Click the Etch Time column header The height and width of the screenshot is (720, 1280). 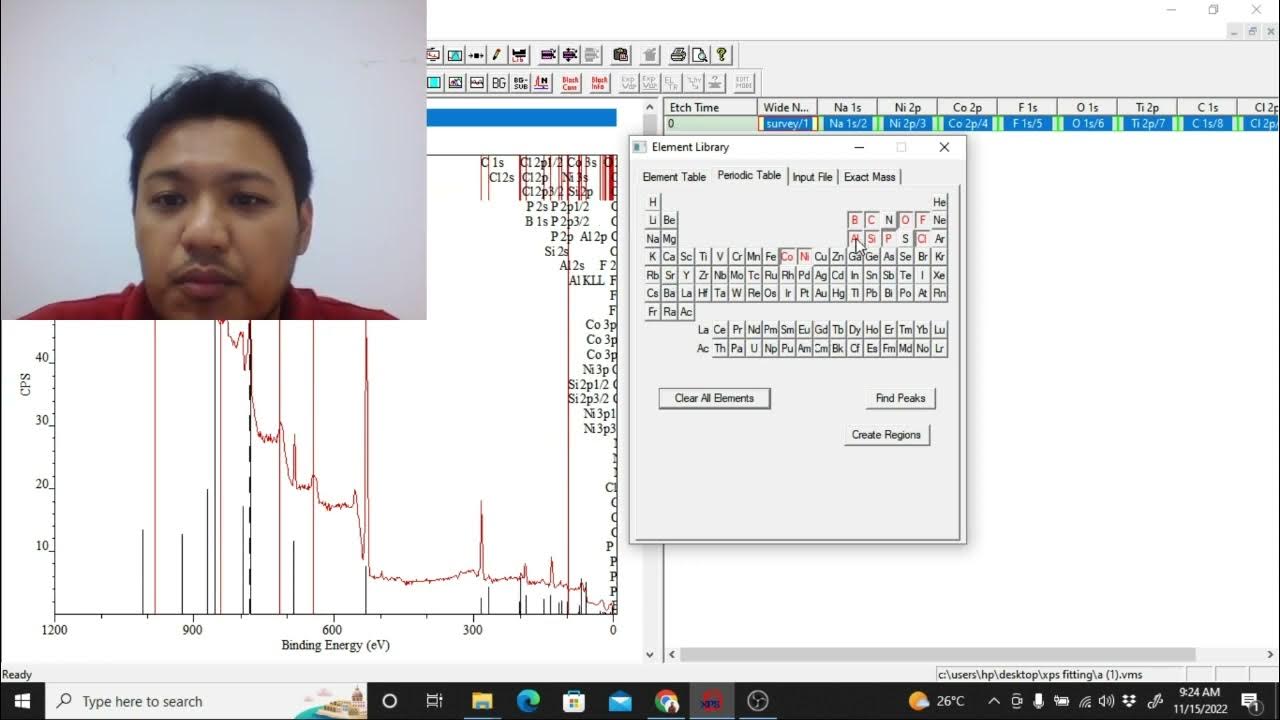[x=711, y=107]
